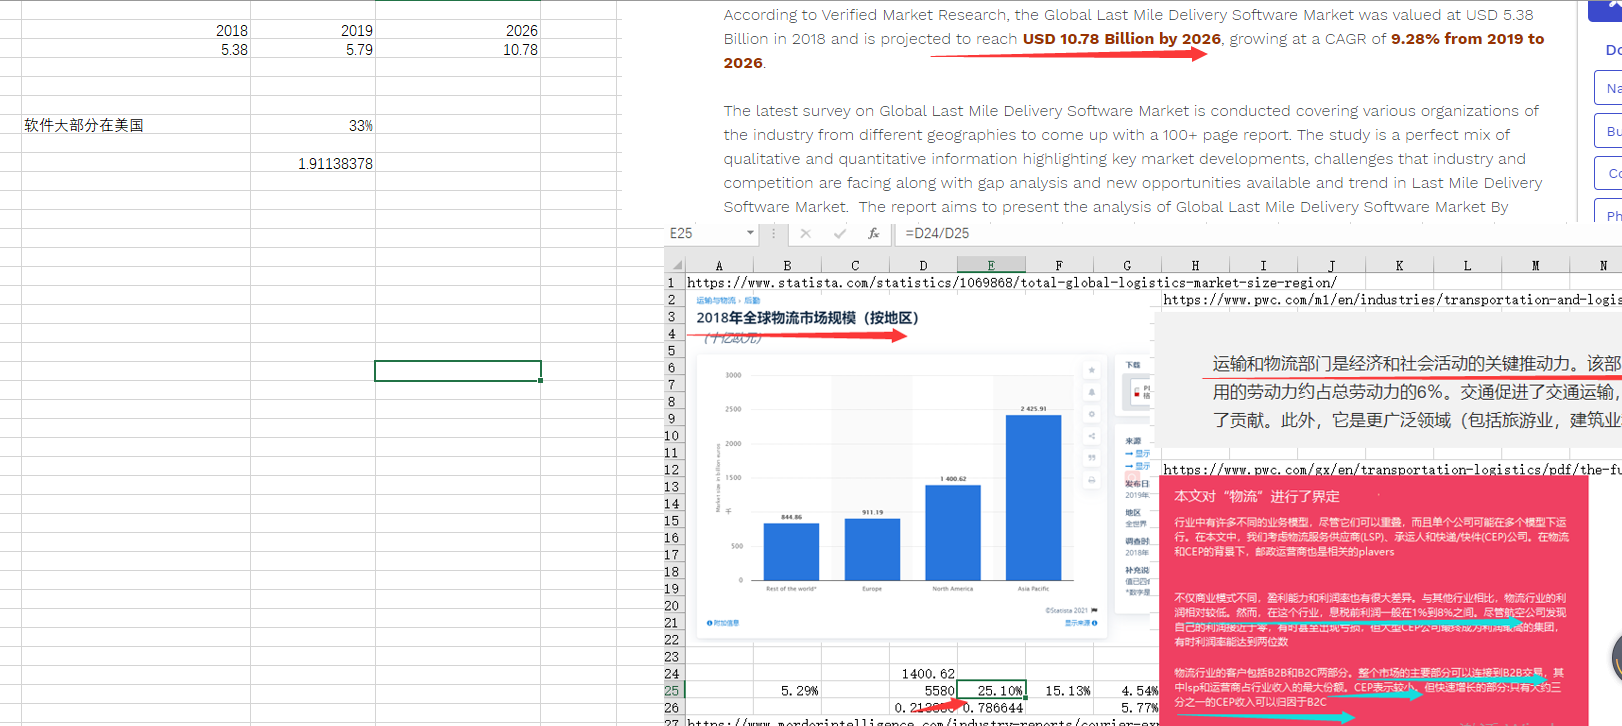The height and width of the screenshot is (726, 1622).
Task: Select the cell containing 33%
Action: click(x=313, y=125)
